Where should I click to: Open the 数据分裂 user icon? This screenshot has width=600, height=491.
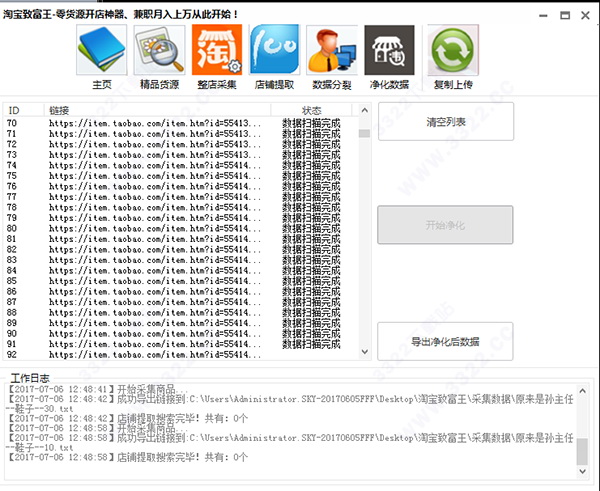coord(332,50)
